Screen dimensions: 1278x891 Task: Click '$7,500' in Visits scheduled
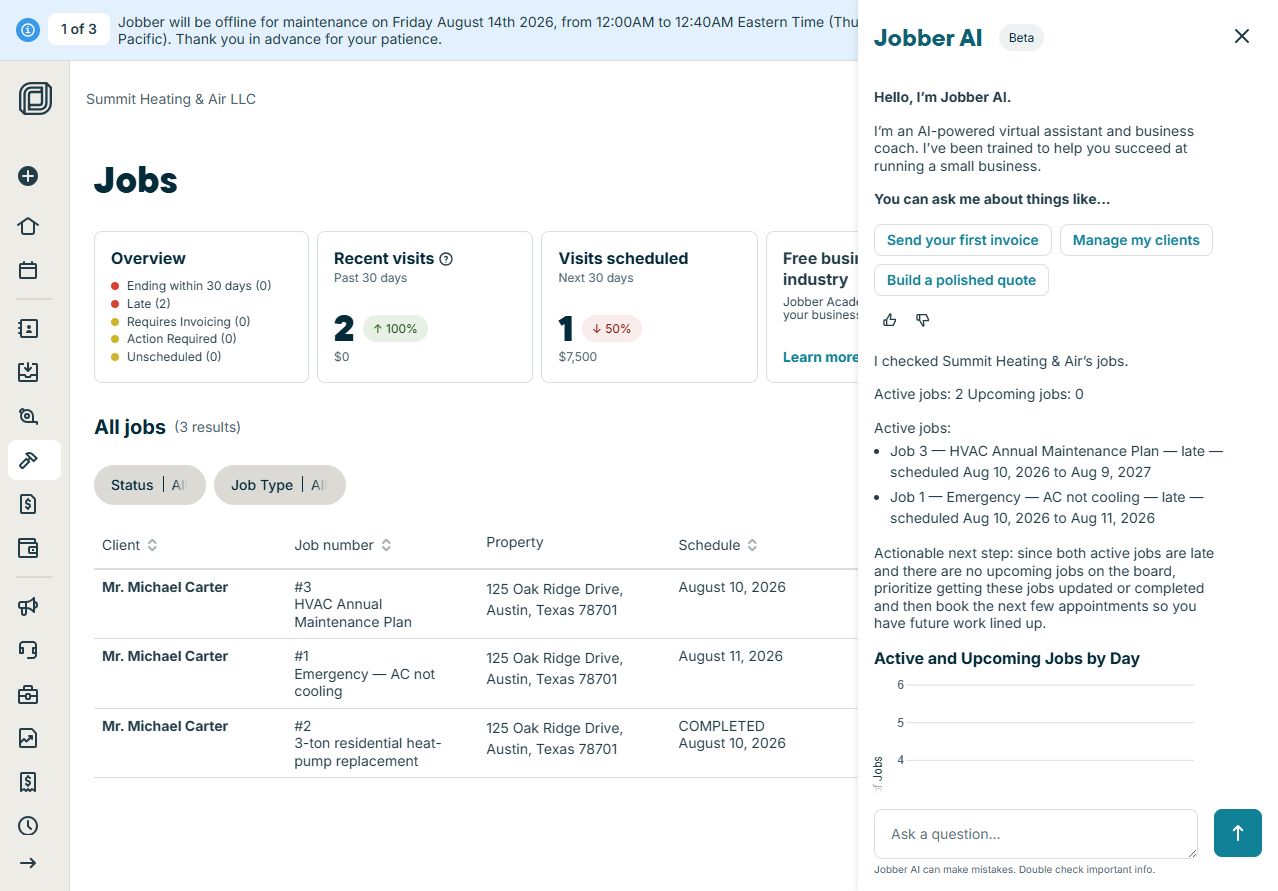coord(578,357)
